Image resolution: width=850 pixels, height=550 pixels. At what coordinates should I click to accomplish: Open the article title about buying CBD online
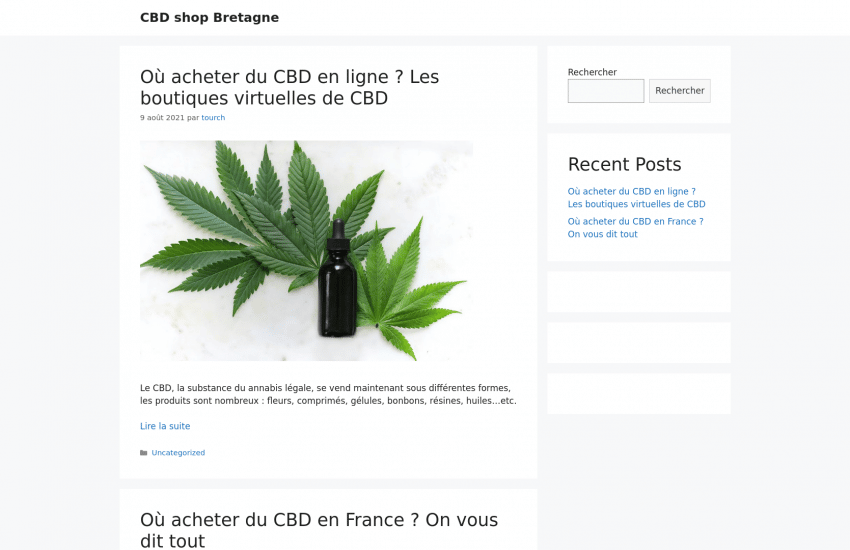[289, 87]
